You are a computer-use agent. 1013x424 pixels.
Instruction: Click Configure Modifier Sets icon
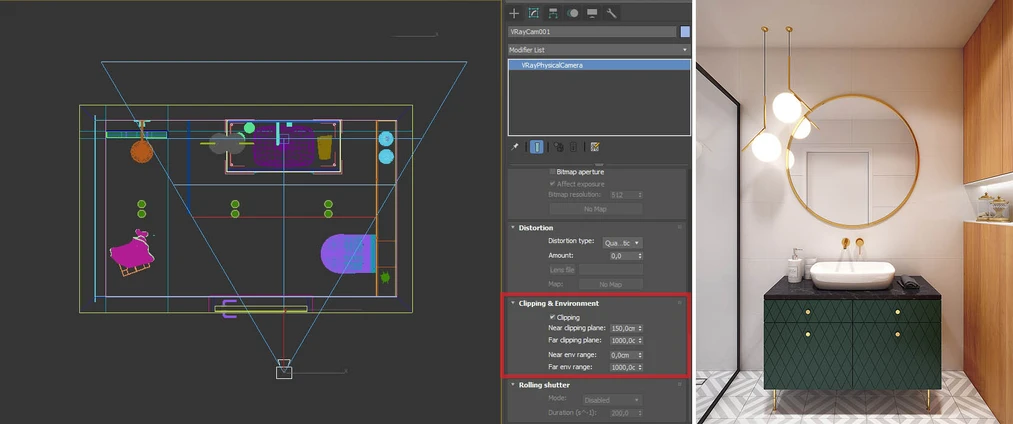595,147
